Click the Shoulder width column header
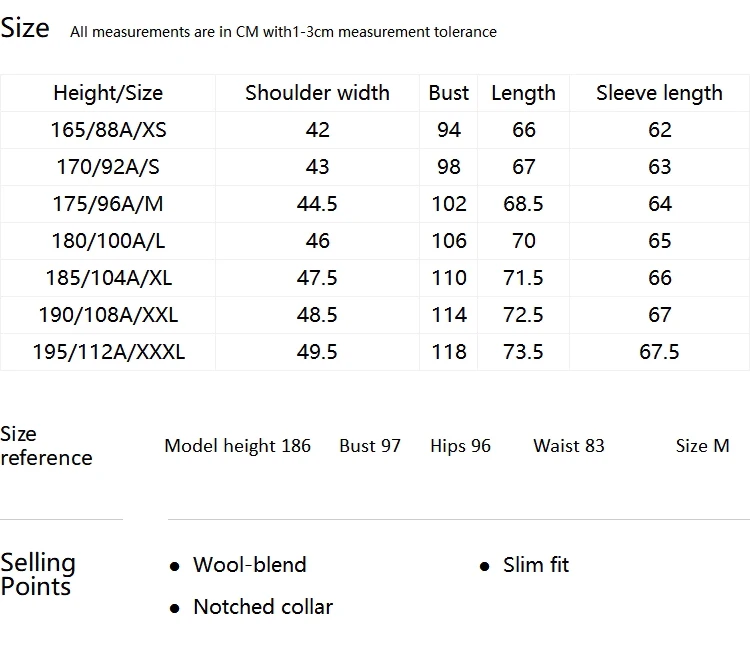The width and height of the screenshot is (750, 646). tap(317, 93)
